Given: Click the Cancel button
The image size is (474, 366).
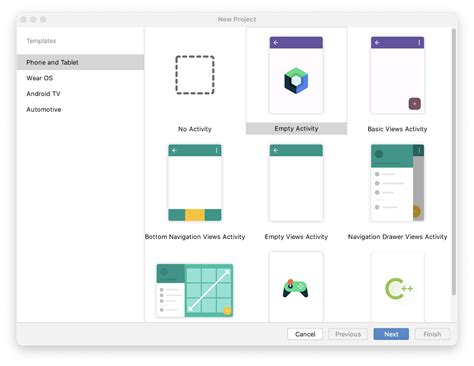Looking at the screenshot, I should (x=305, y=334).
